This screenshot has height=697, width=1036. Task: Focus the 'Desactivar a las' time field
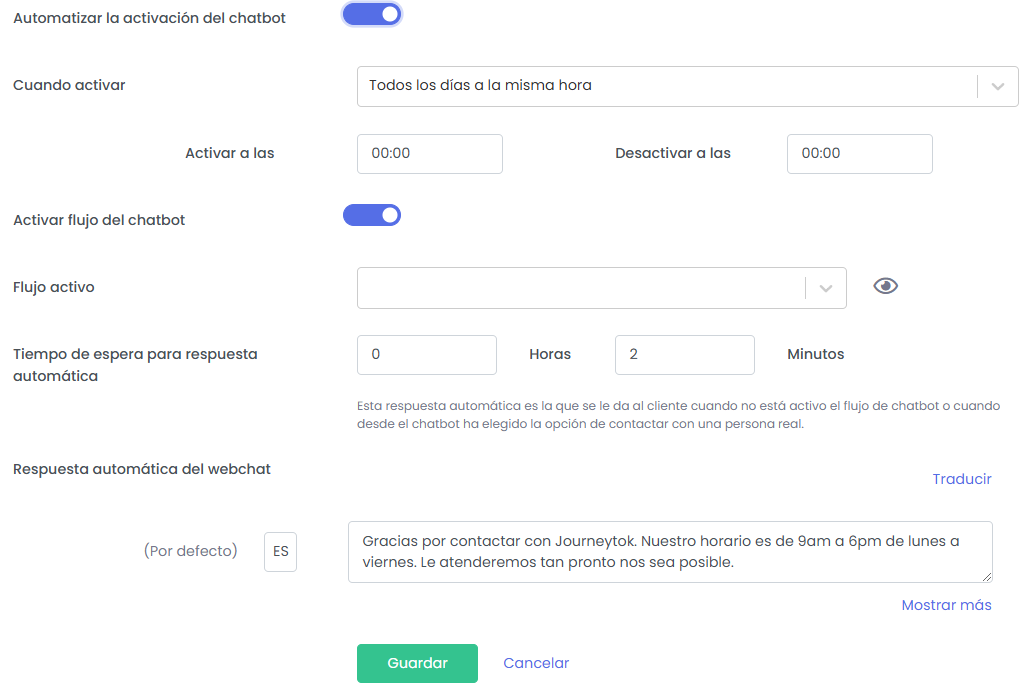[x=859, y=154]
